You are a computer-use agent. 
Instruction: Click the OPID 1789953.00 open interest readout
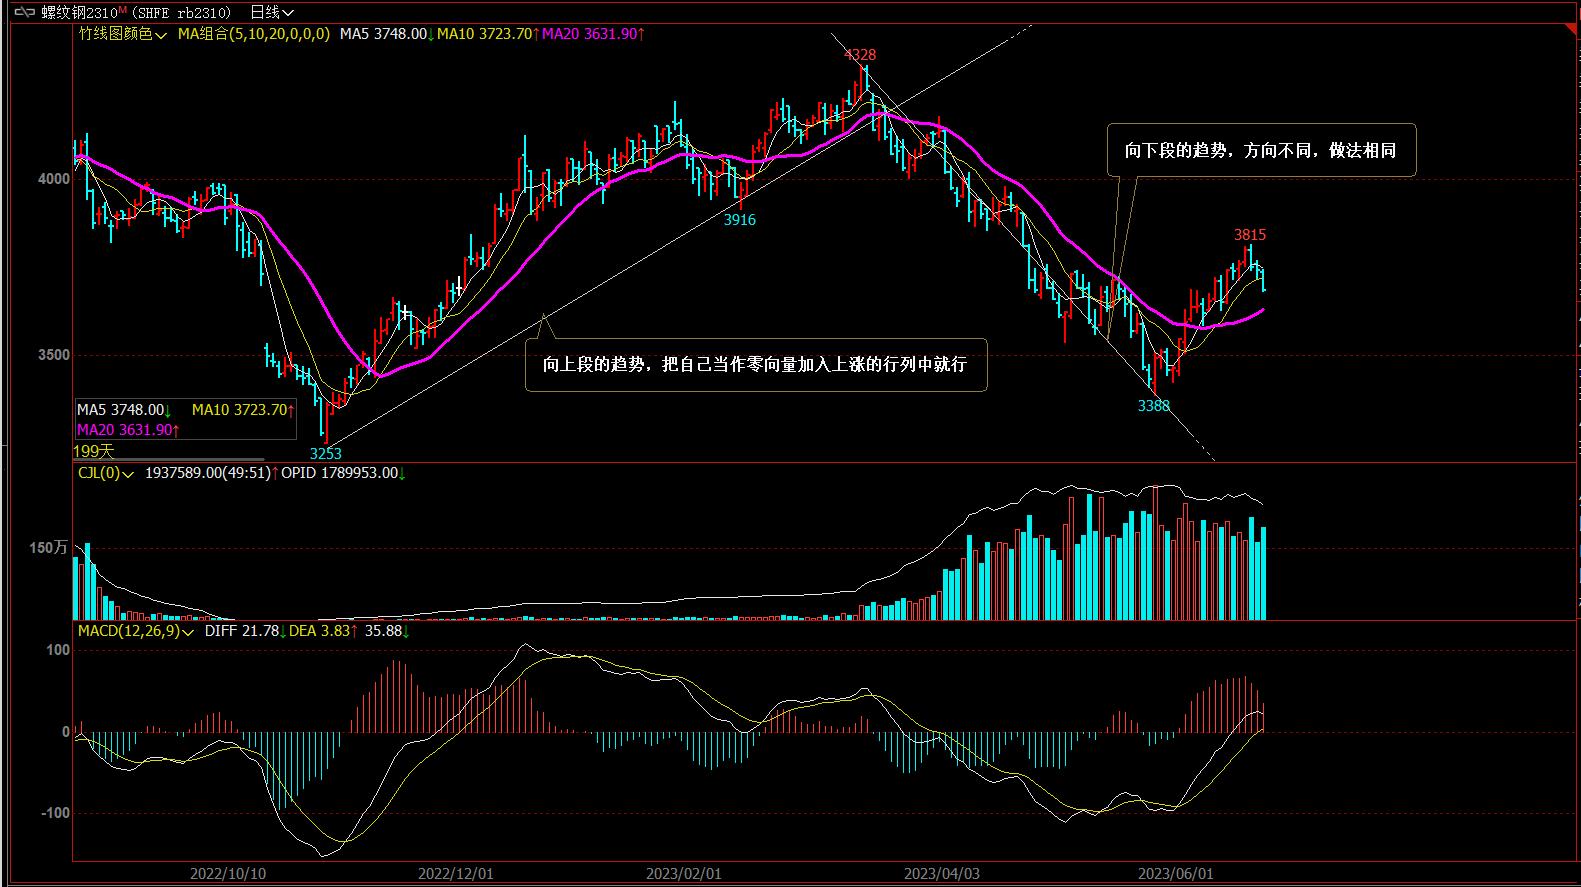(339, 473)
